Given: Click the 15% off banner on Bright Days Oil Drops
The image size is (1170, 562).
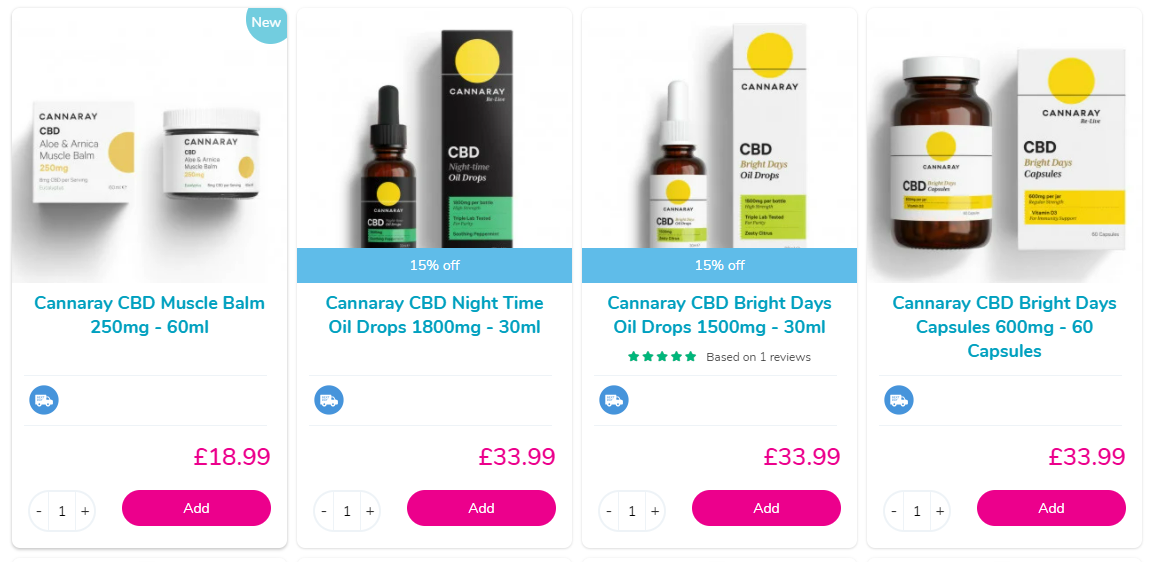Looking at the screenshot, I should click(x=719, y=265).
